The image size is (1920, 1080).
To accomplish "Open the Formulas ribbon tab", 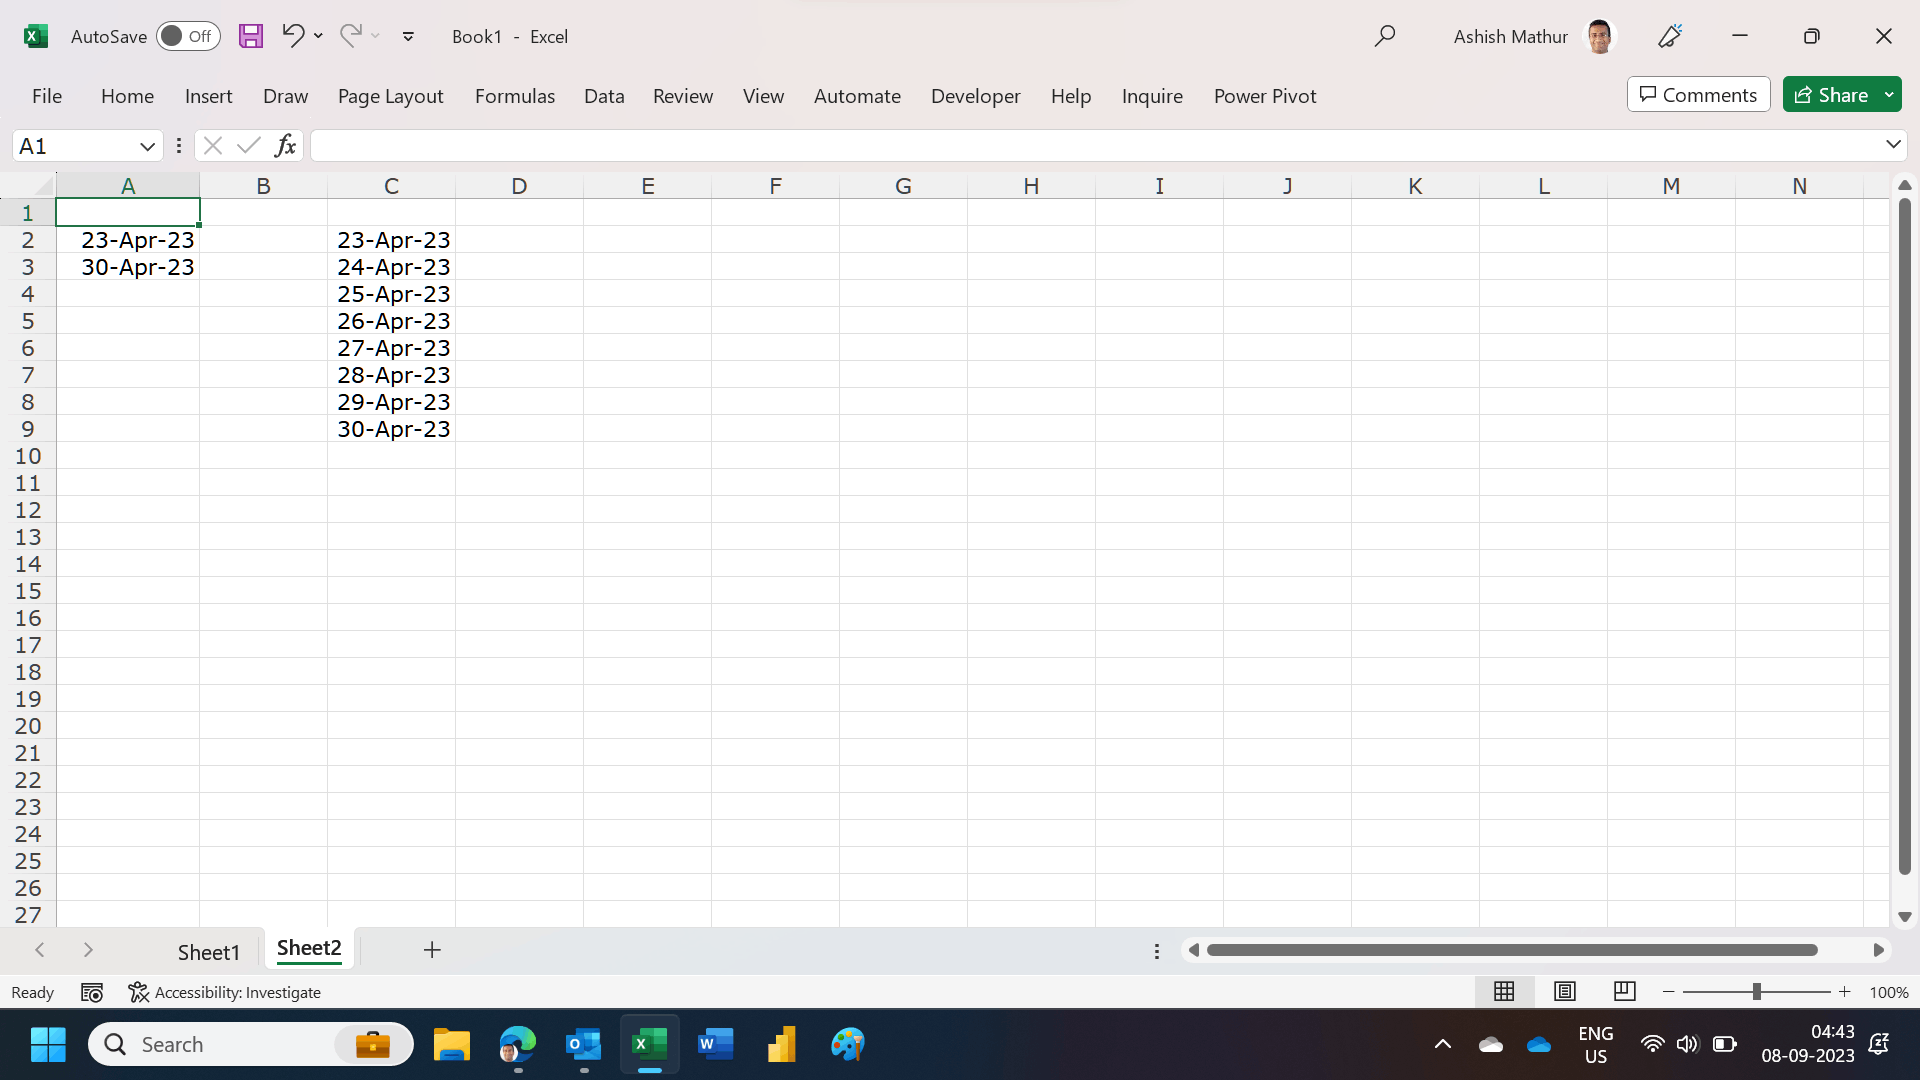I will point(514,96).
